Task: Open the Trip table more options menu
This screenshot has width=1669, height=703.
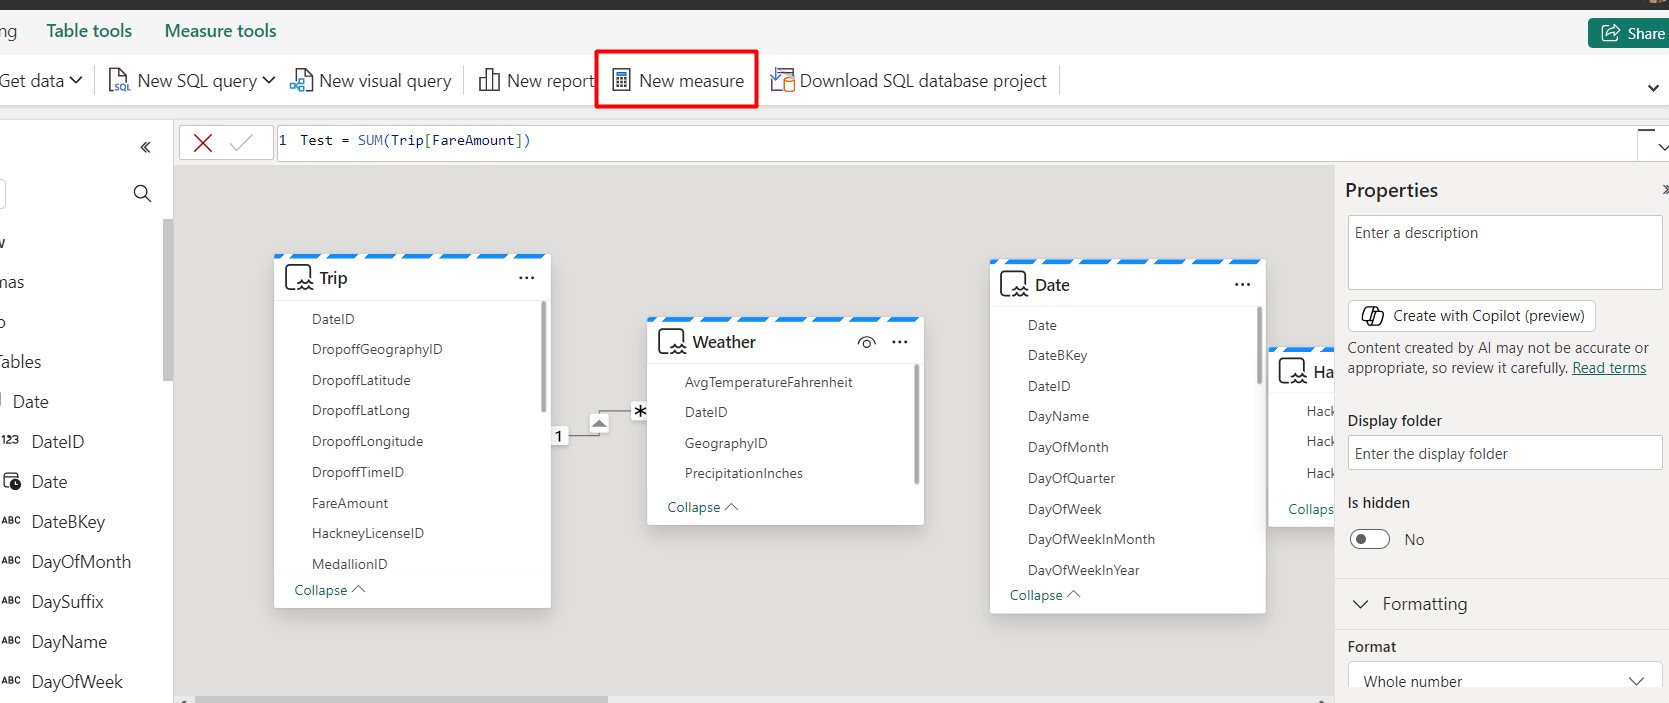Action: [x=526, y=278]
